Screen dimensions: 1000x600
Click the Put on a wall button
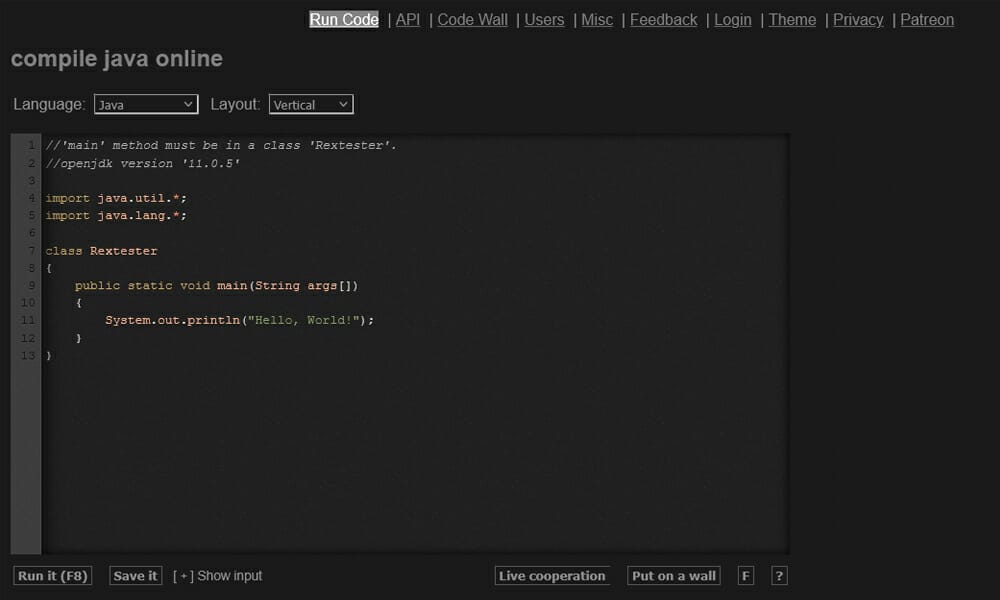pos(673,576)
